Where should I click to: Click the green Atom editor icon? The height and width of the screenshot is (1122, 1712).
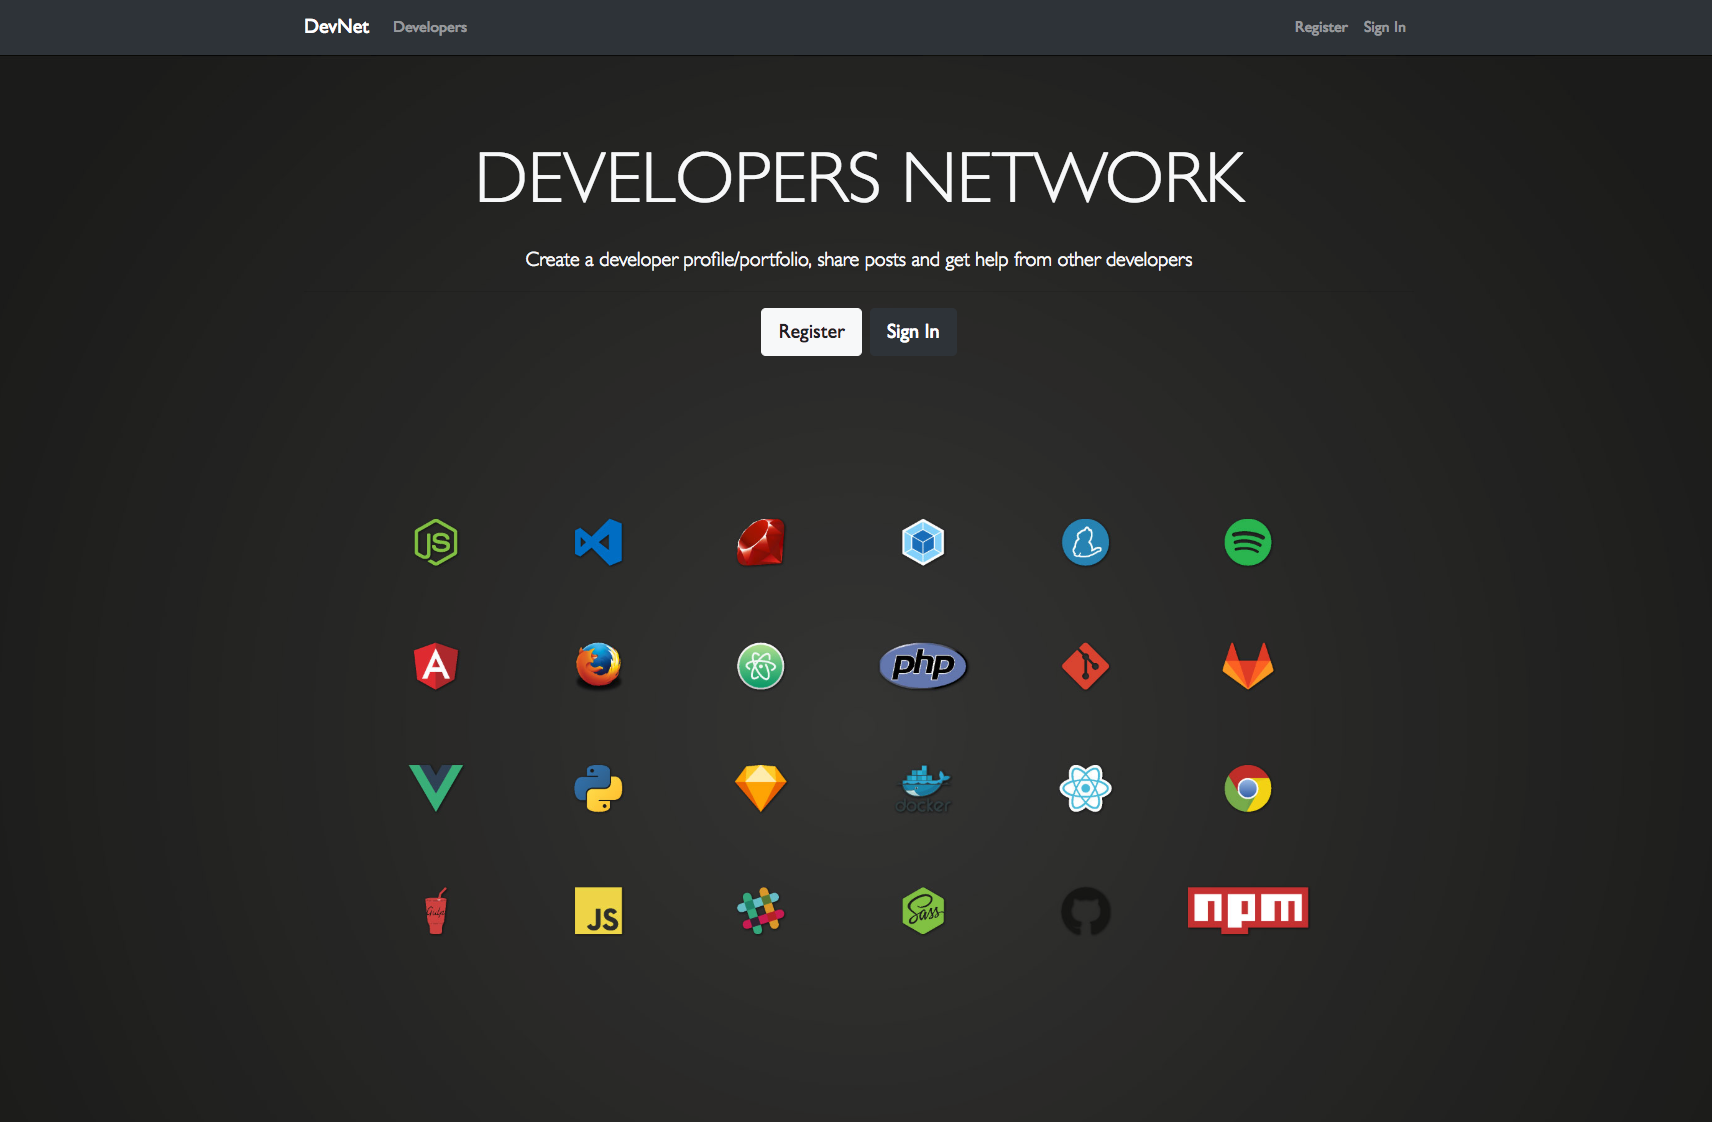[761, 666]
